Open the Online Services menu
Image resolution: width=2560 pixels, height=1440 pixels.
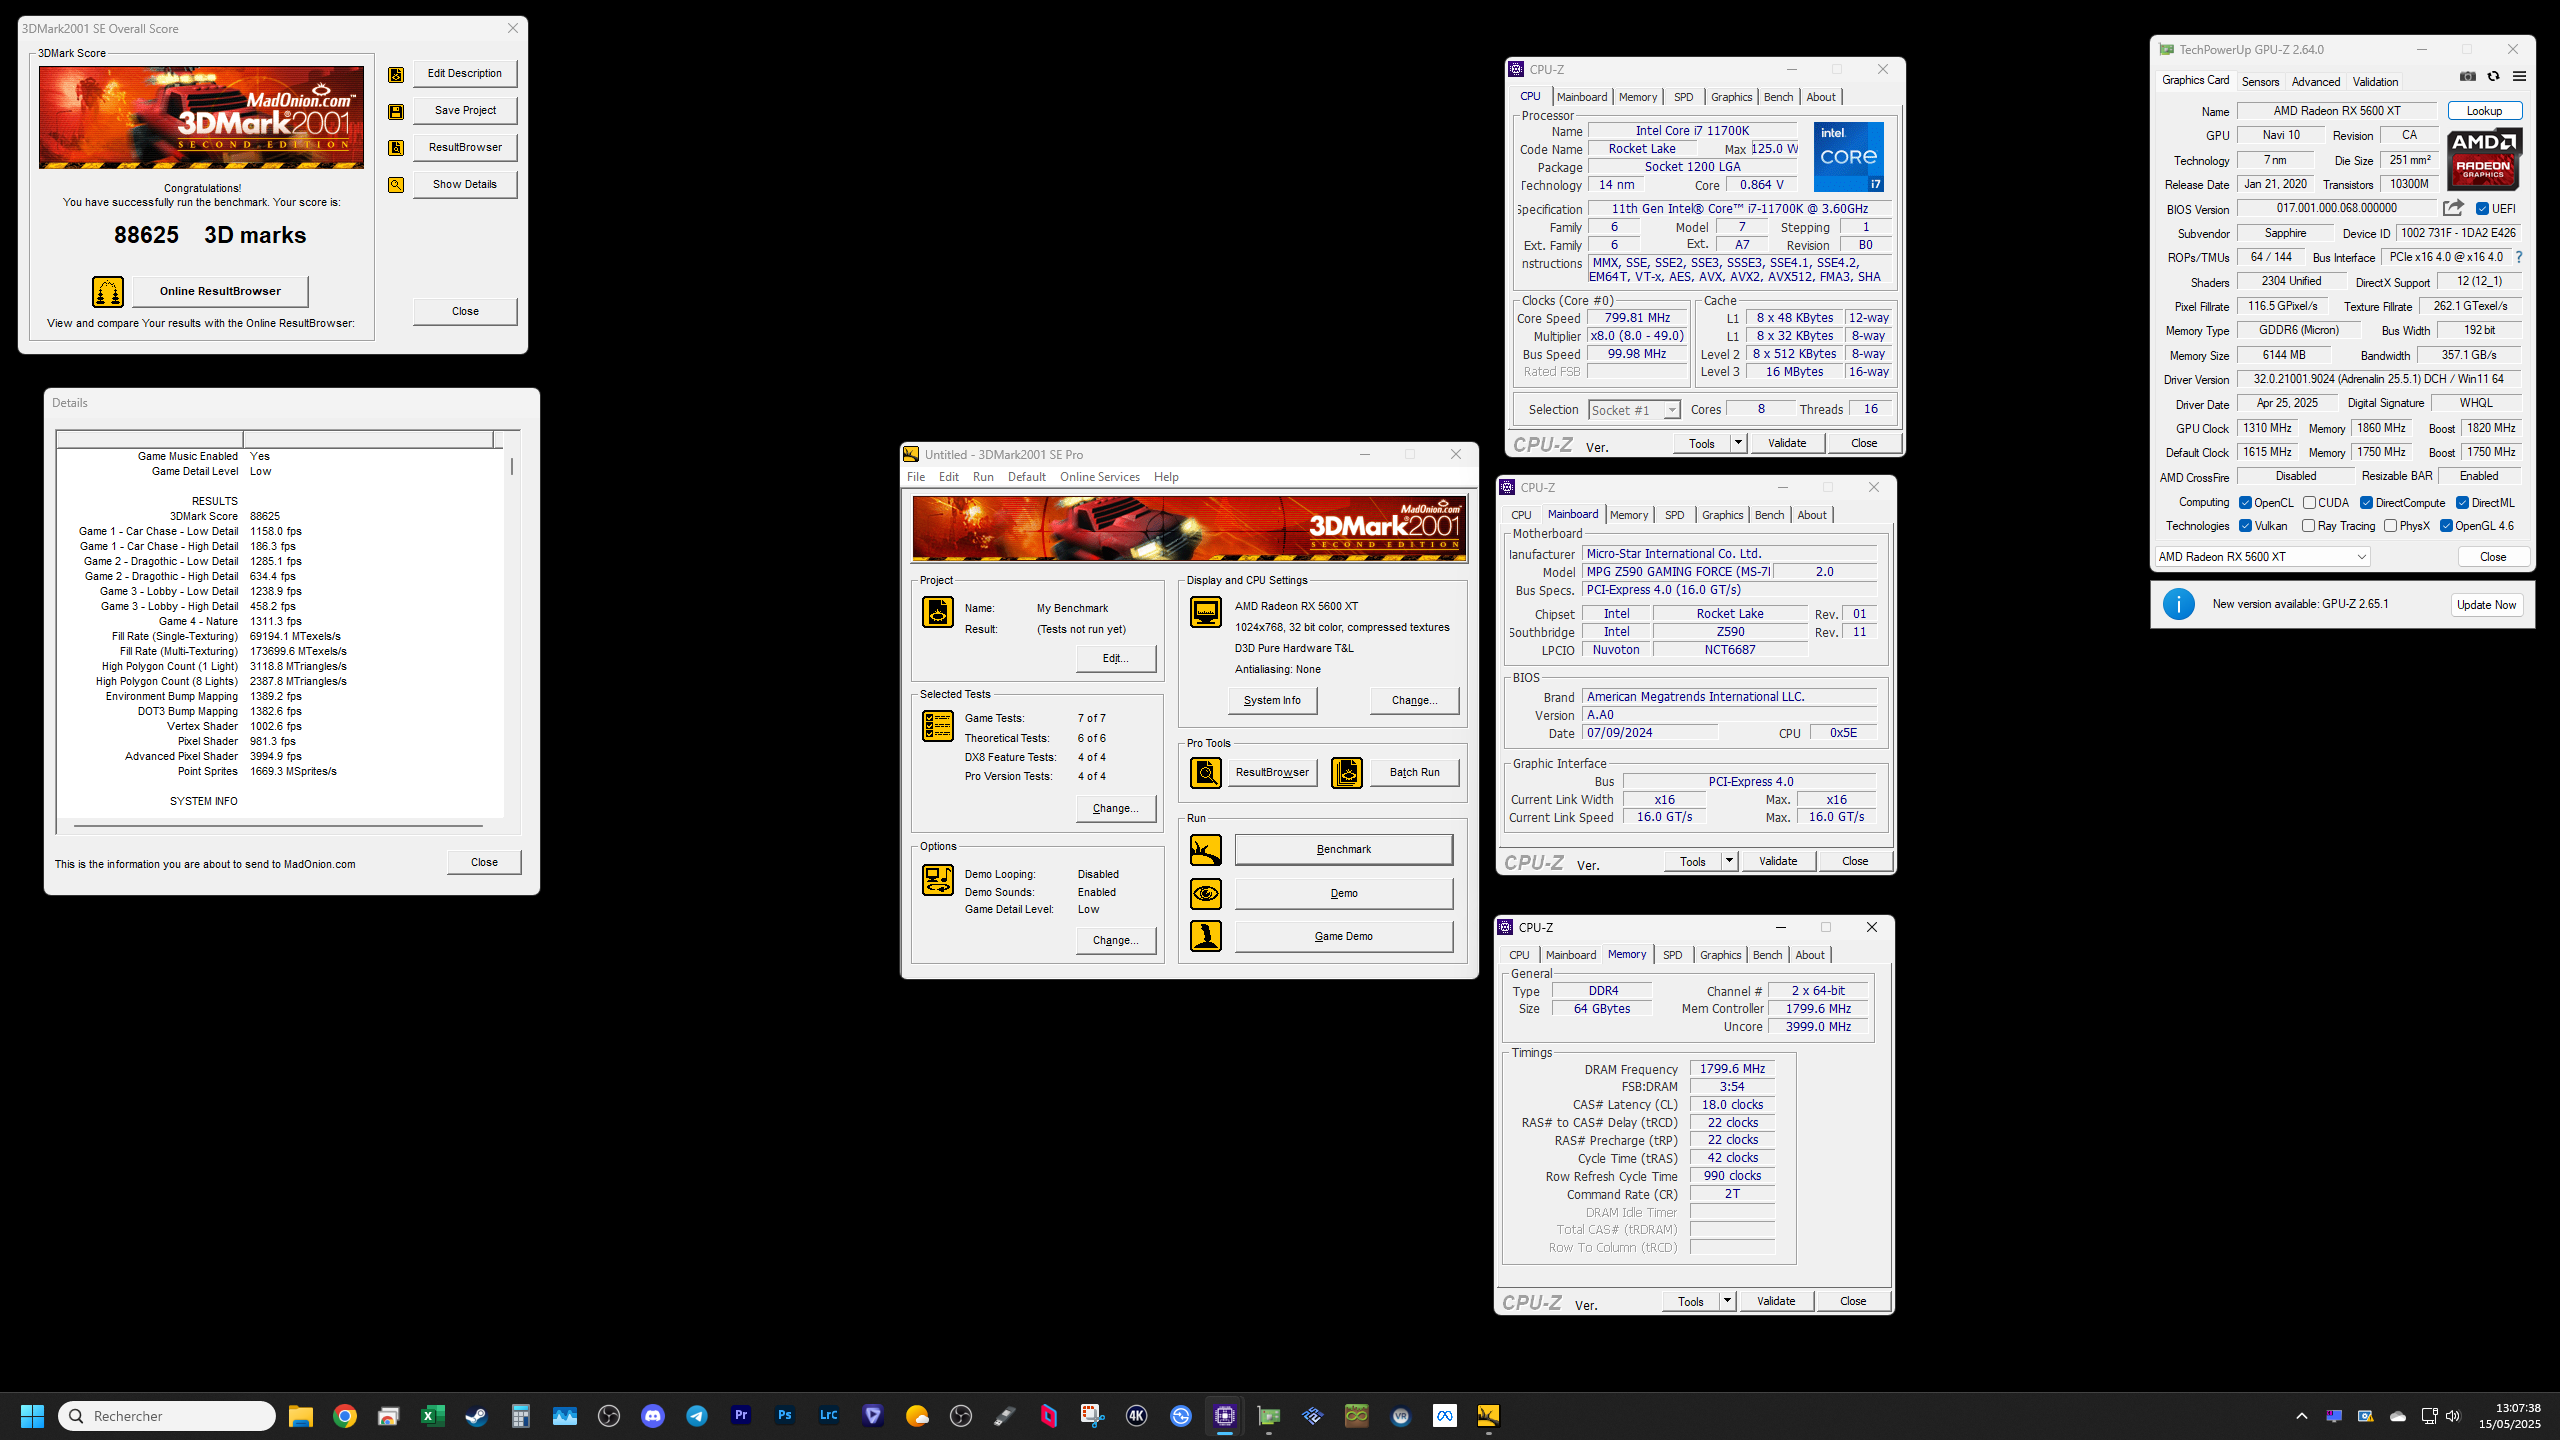(1100, 477)
